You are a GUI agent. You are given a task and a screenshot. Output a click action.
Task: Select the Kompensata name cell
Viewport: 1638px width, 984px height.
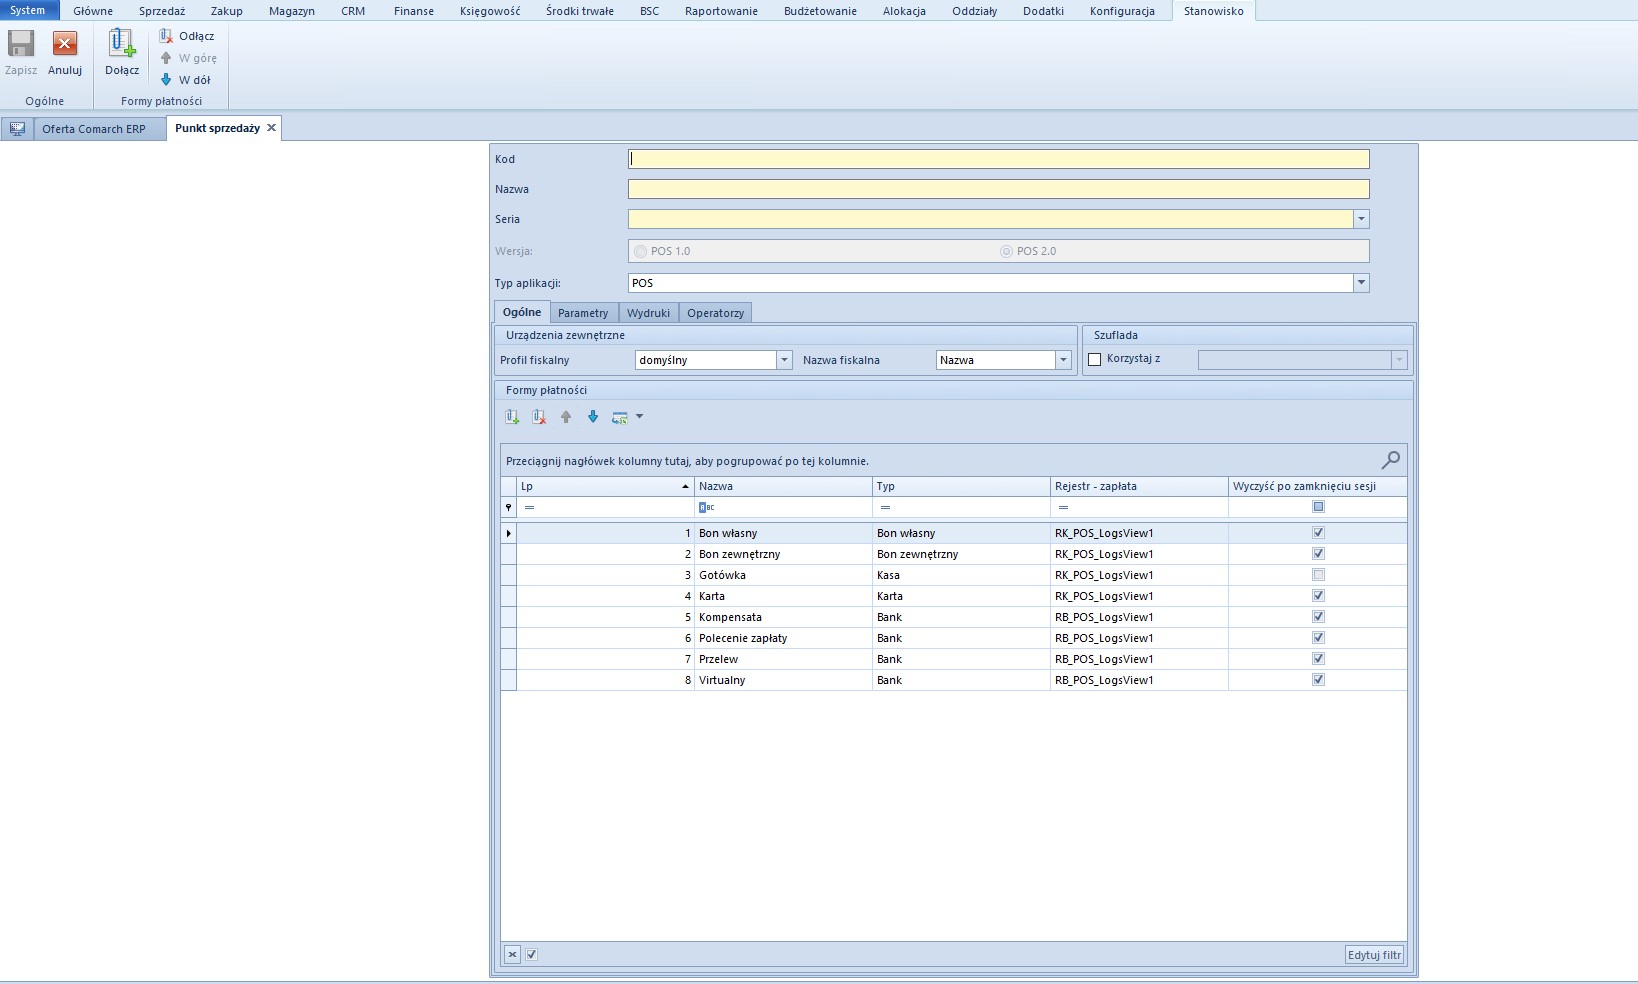point(783,617)
